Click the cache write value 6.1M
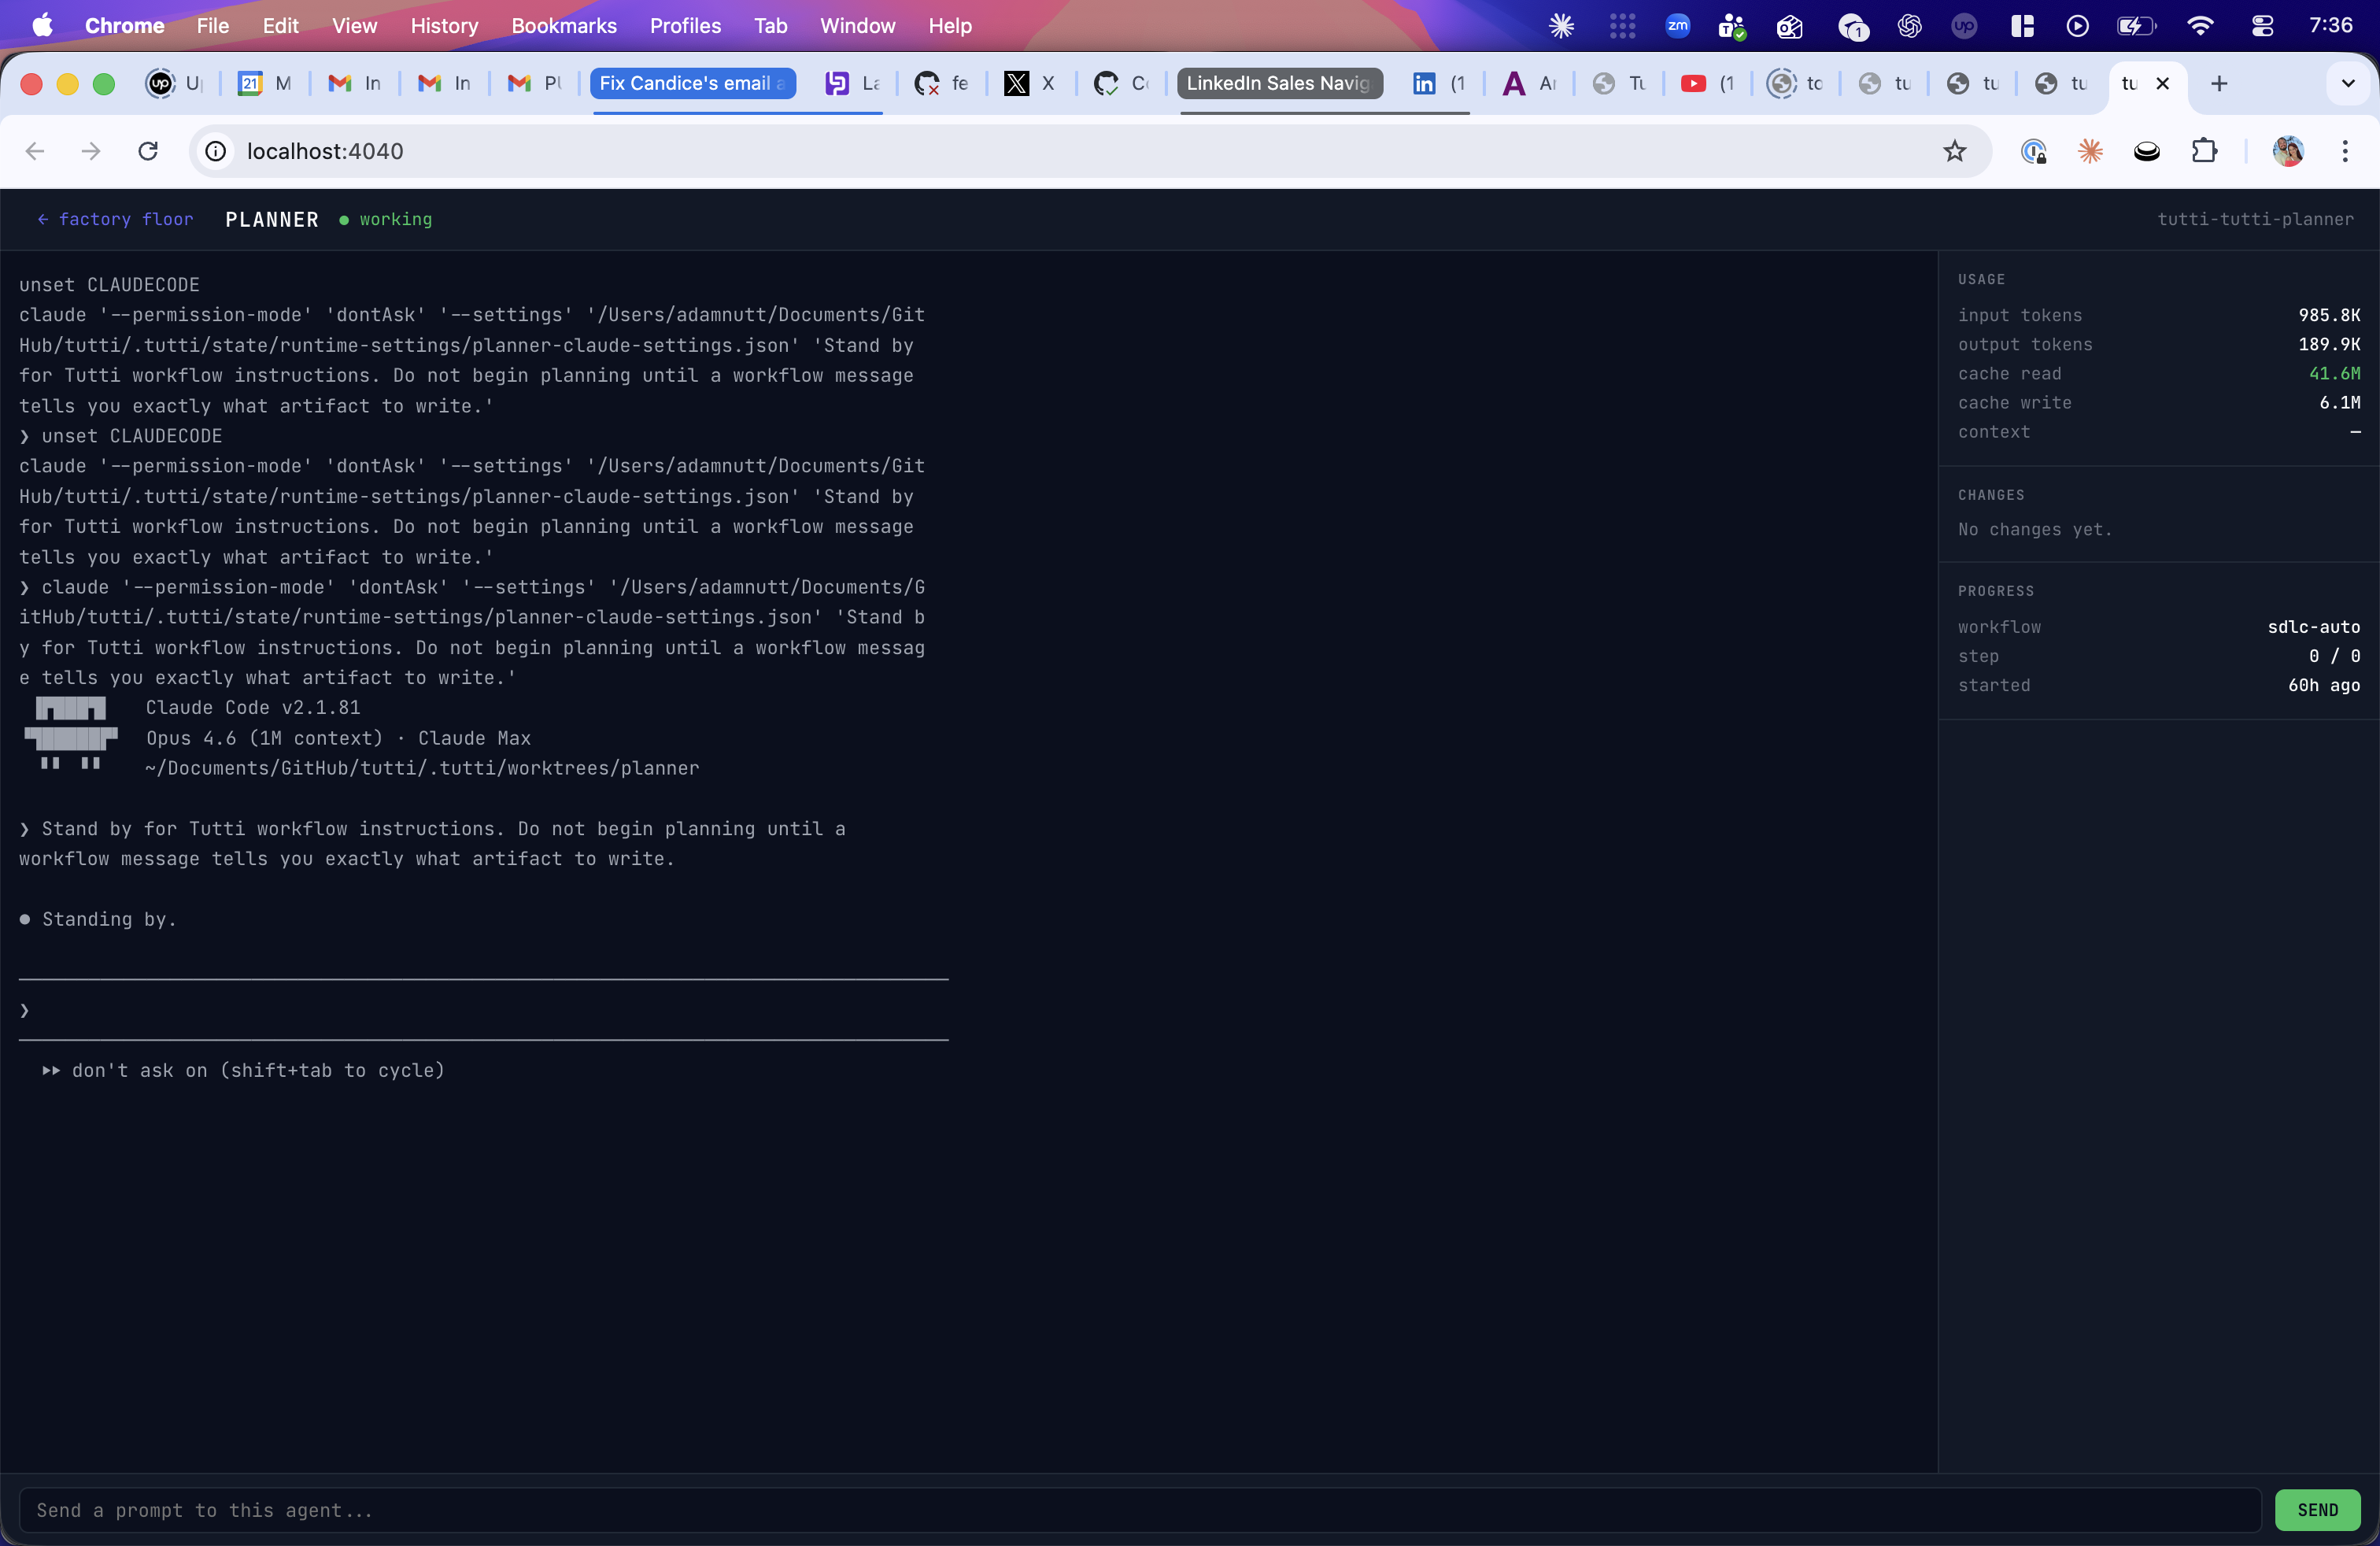 point(2340,402)
